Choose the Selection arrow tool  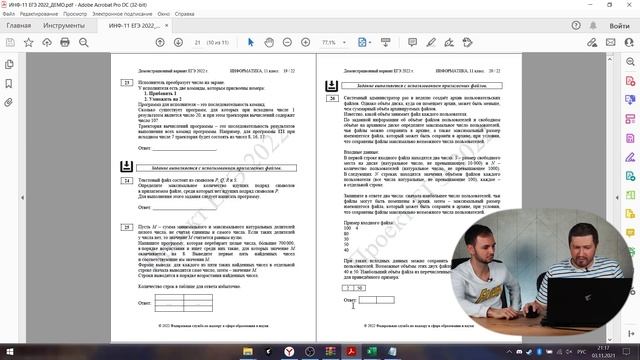click(251, 42)
